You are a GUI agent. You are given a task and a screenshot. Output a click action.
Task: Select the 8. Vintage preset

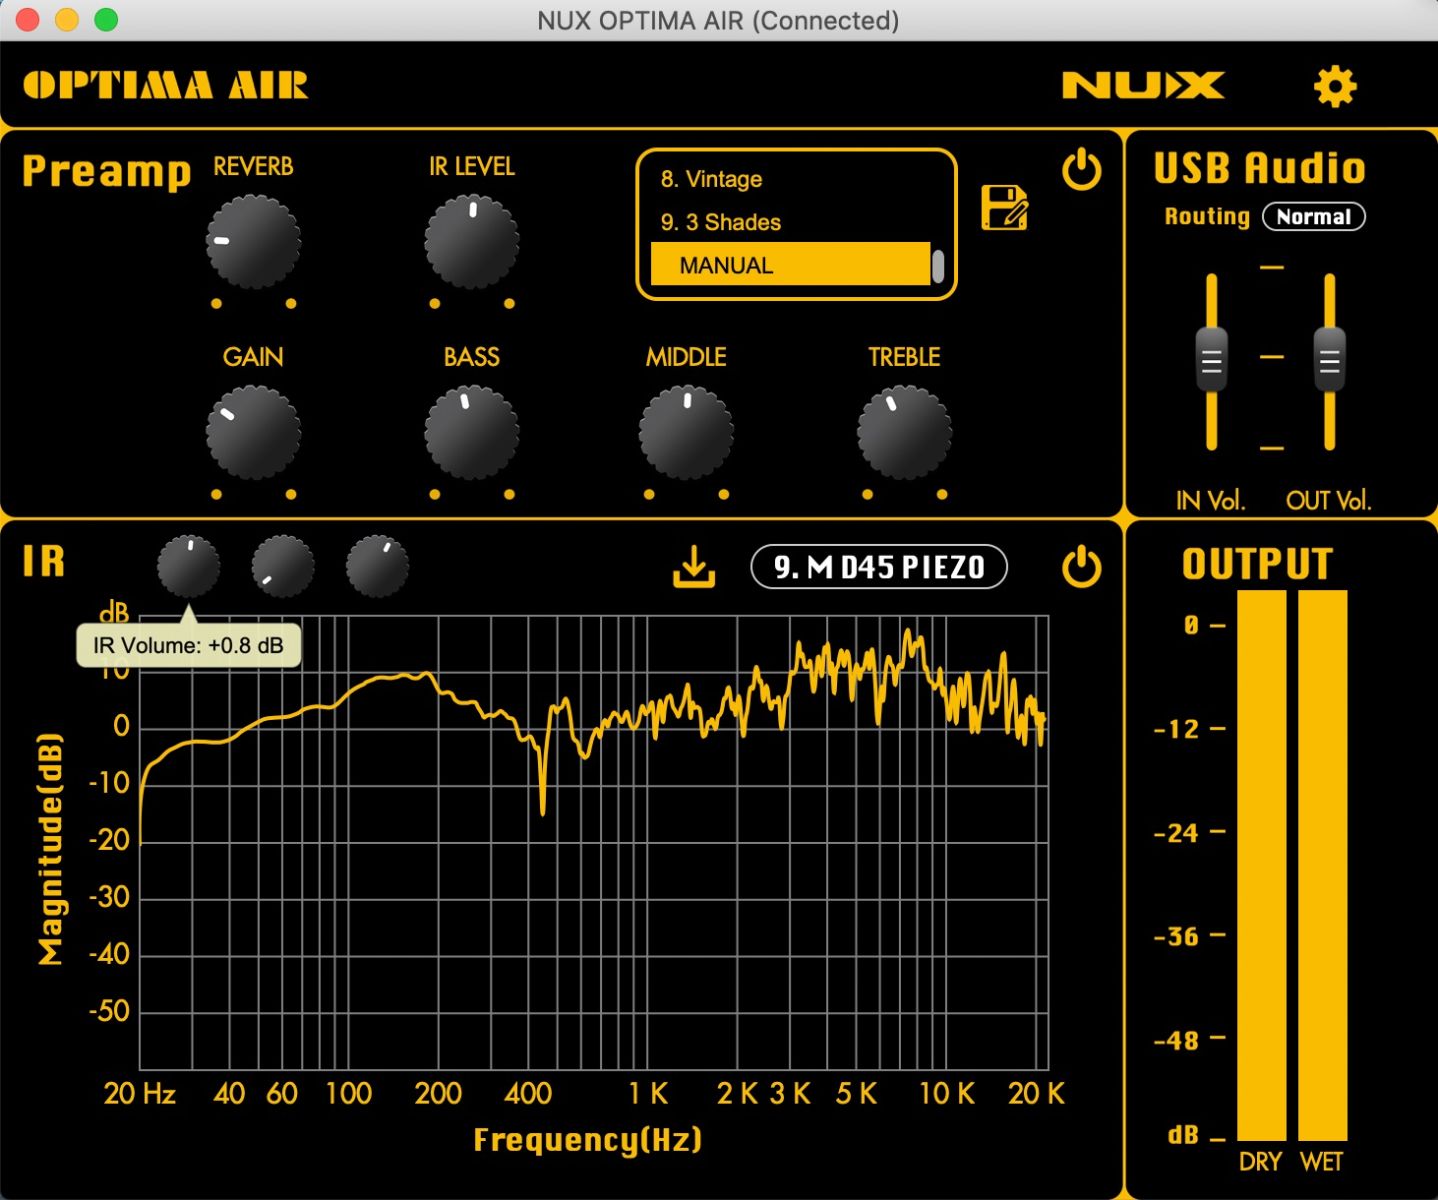[x=711, y=180]
